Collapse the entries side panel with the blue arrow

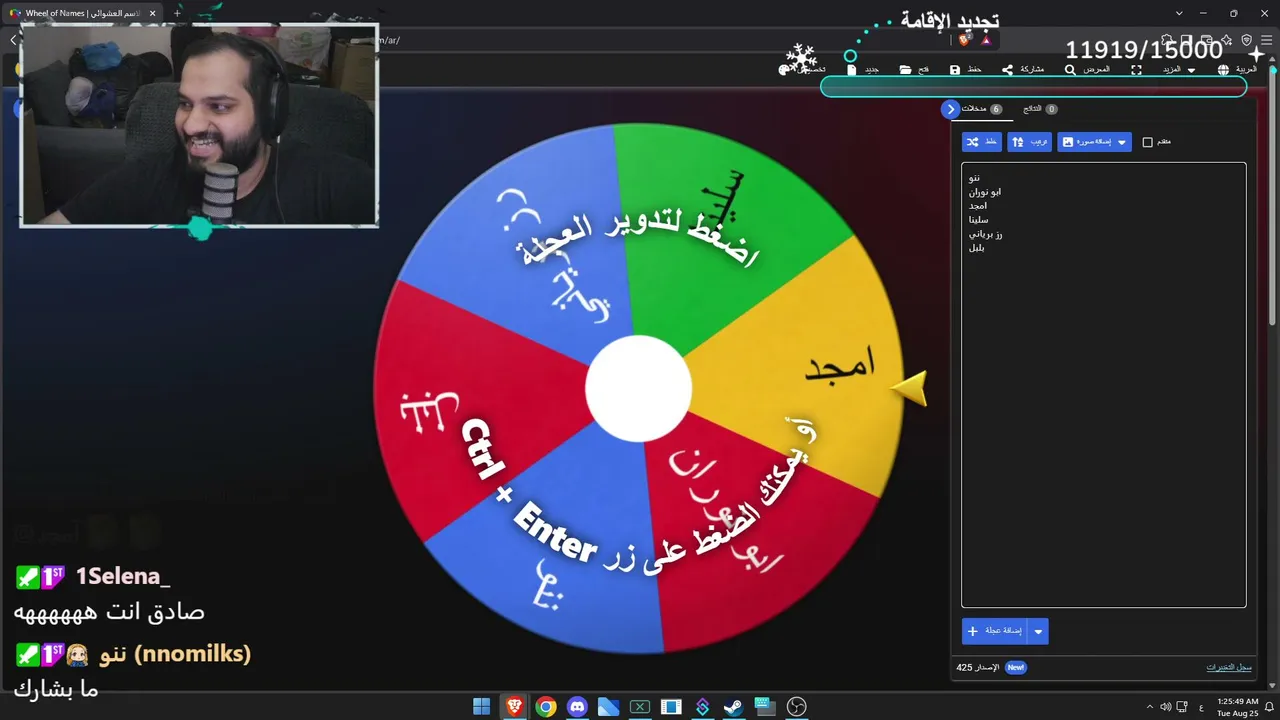(950, 109)
